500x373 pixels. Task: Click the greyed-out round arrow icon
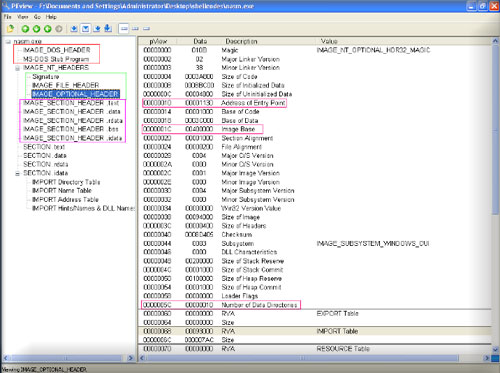[59, 29]
